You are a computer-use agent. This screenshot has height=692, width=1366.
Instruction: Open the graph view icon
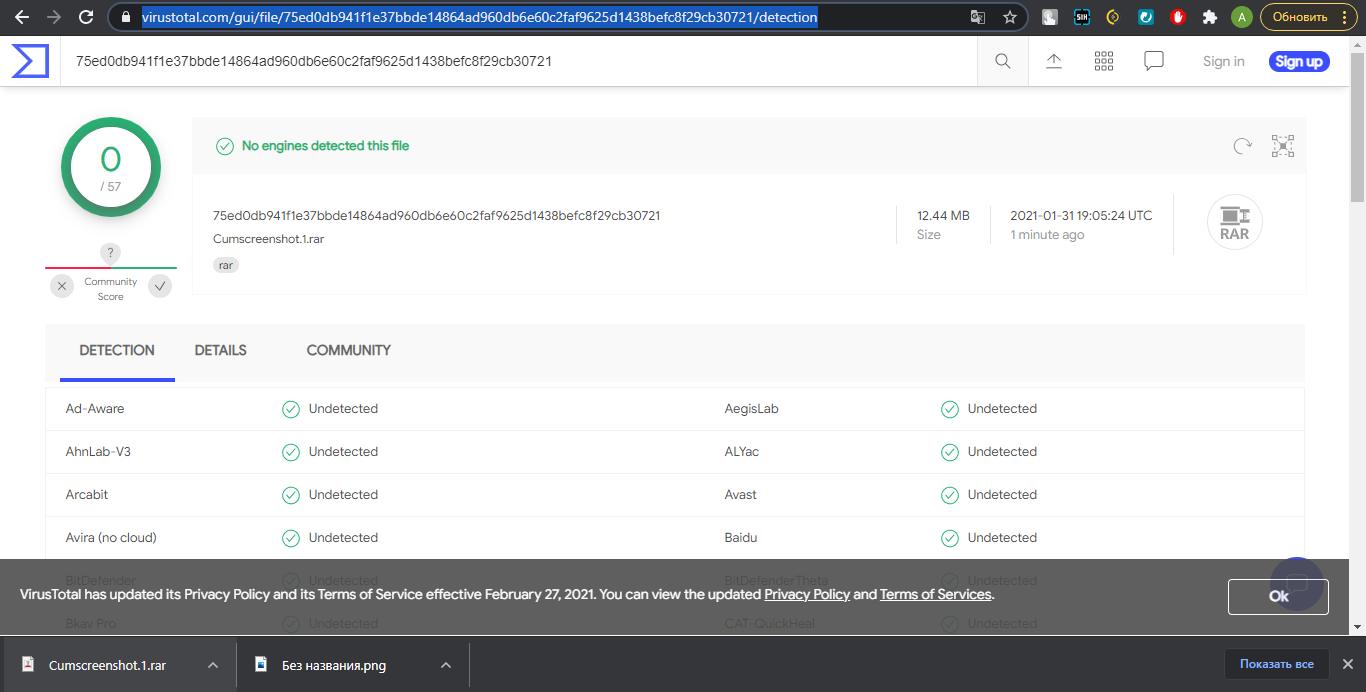(1283, 146)
